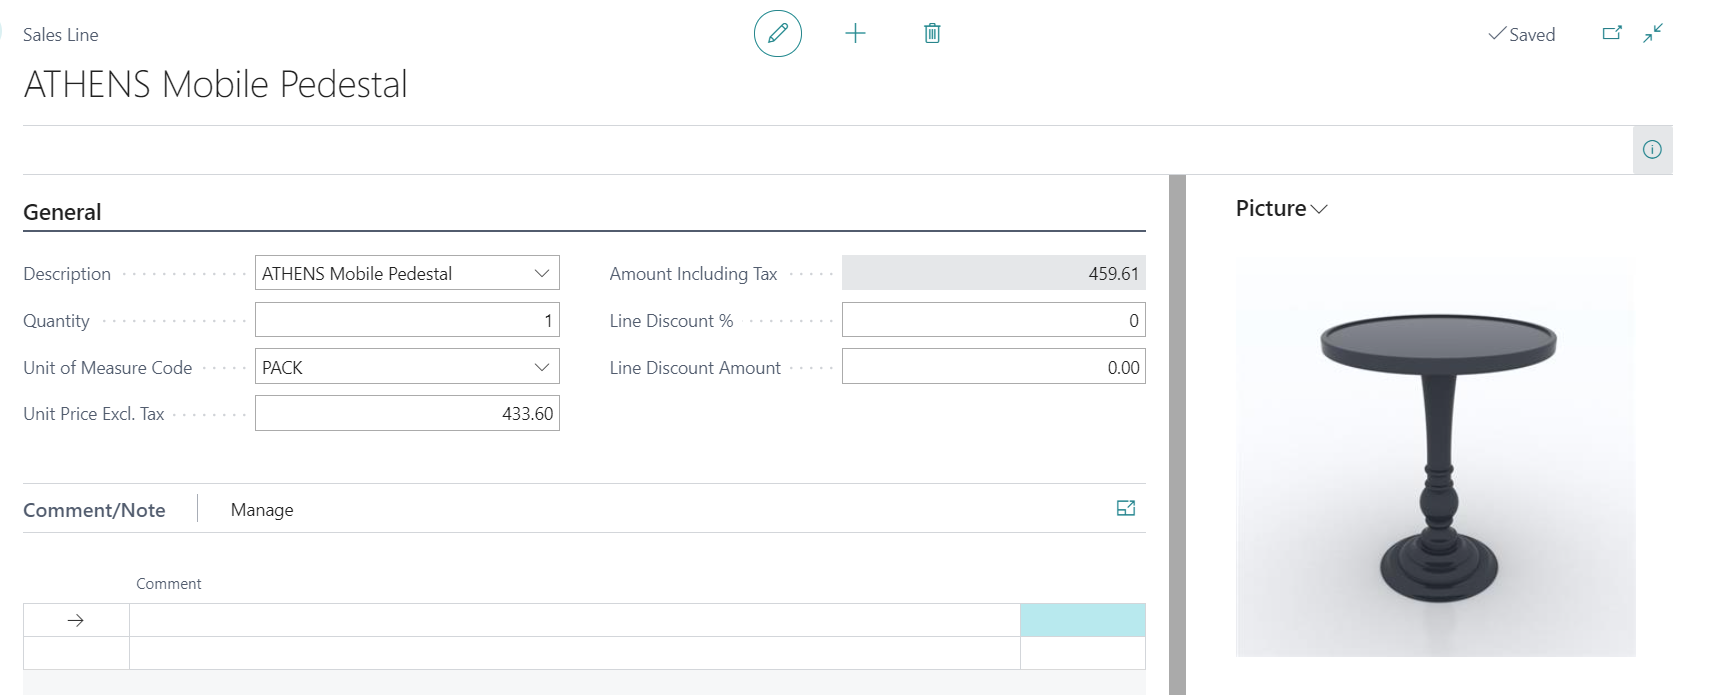Click the second empty Comment row cell
The width and height of the screenshot is (1720, 695).
click(574, 653)
